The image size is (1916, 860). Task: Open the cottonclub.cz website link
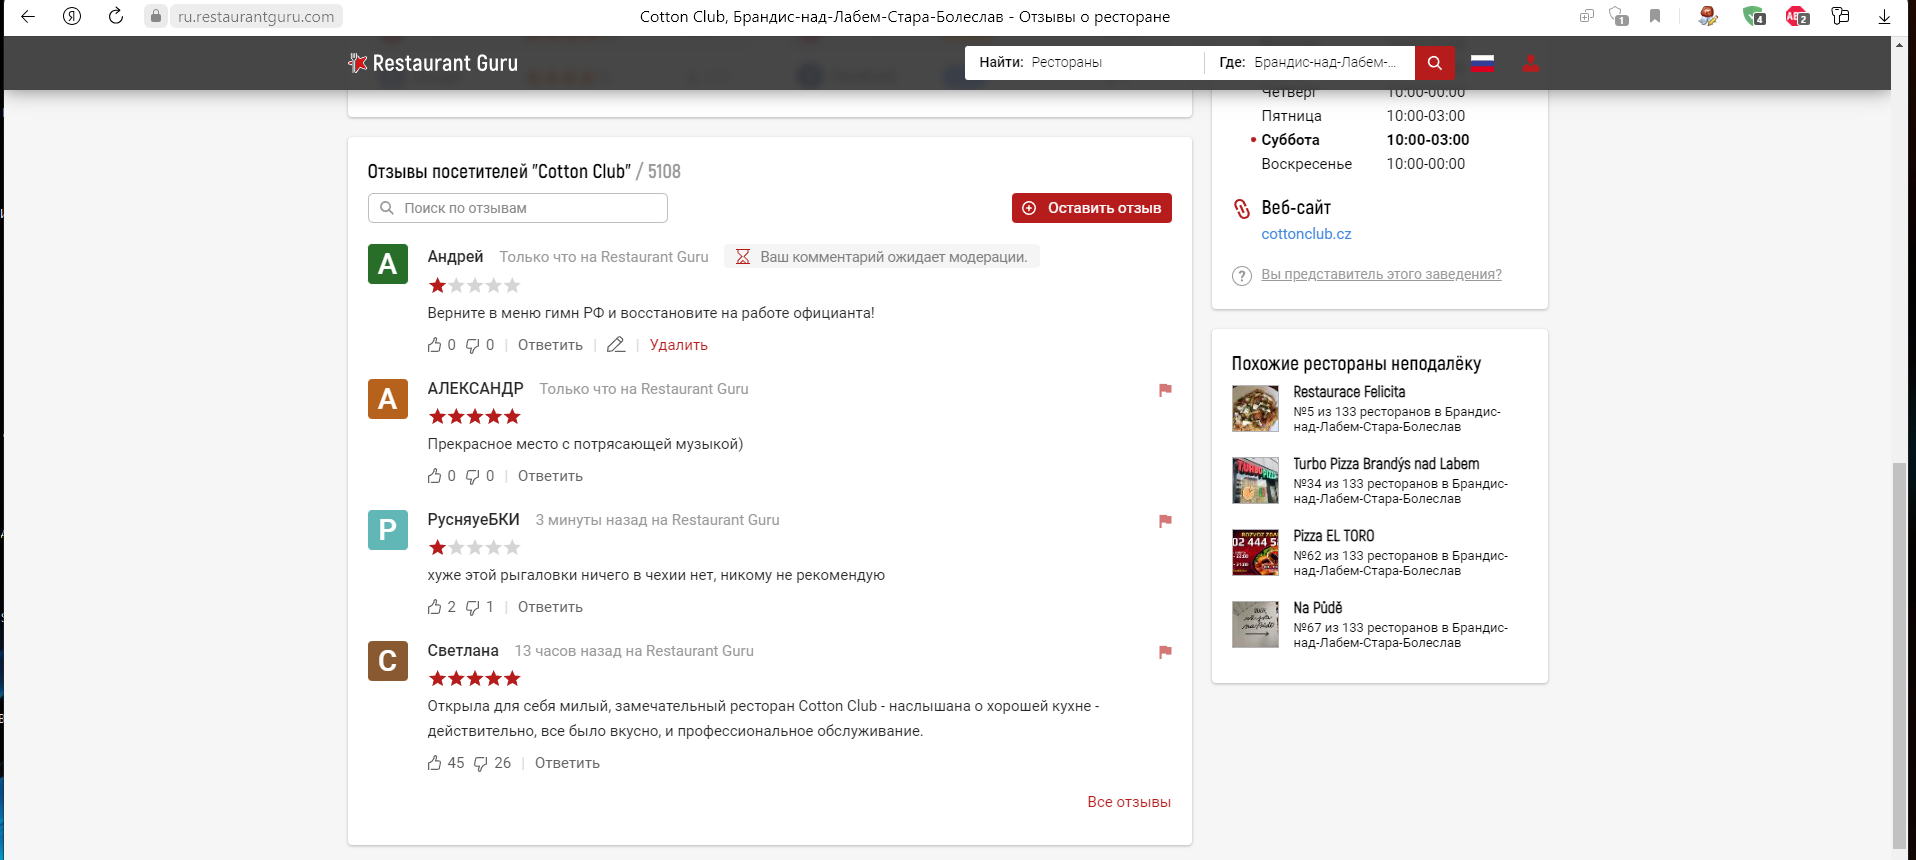click(1306, 234)
